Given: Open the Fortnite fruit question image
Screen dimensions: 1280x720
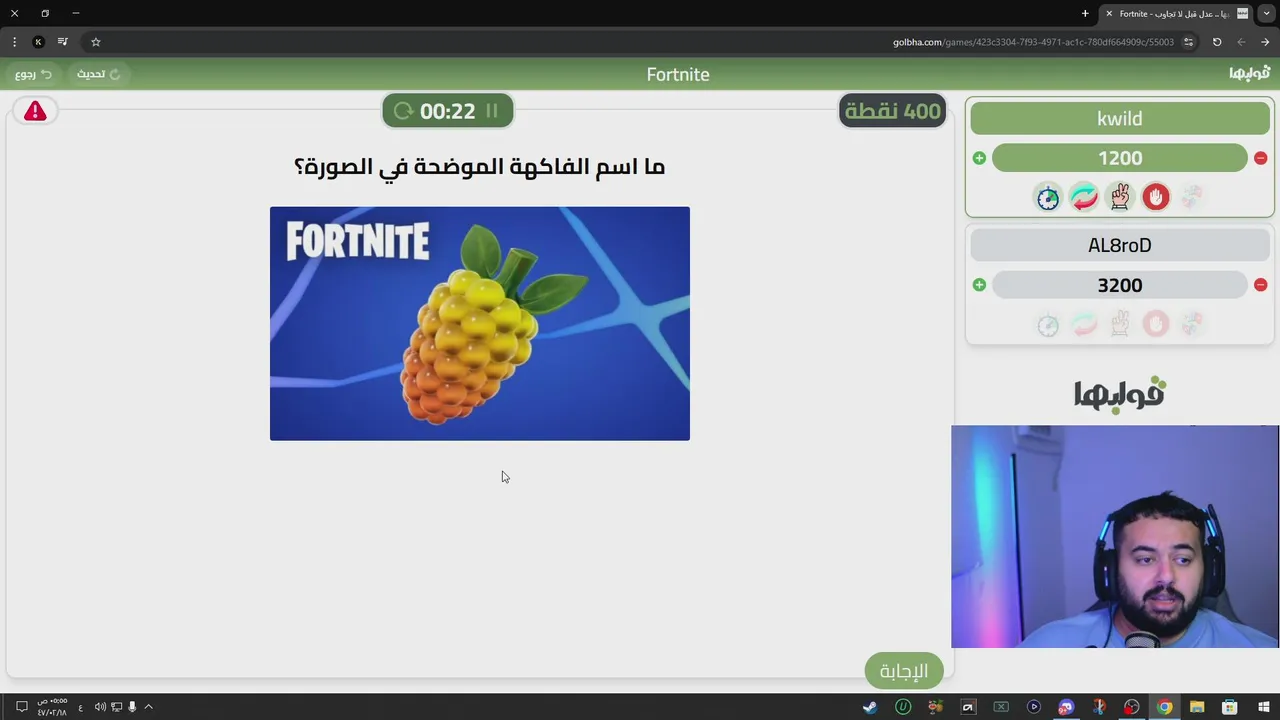Looking at the screenshot, I should (x=480, y=323).
